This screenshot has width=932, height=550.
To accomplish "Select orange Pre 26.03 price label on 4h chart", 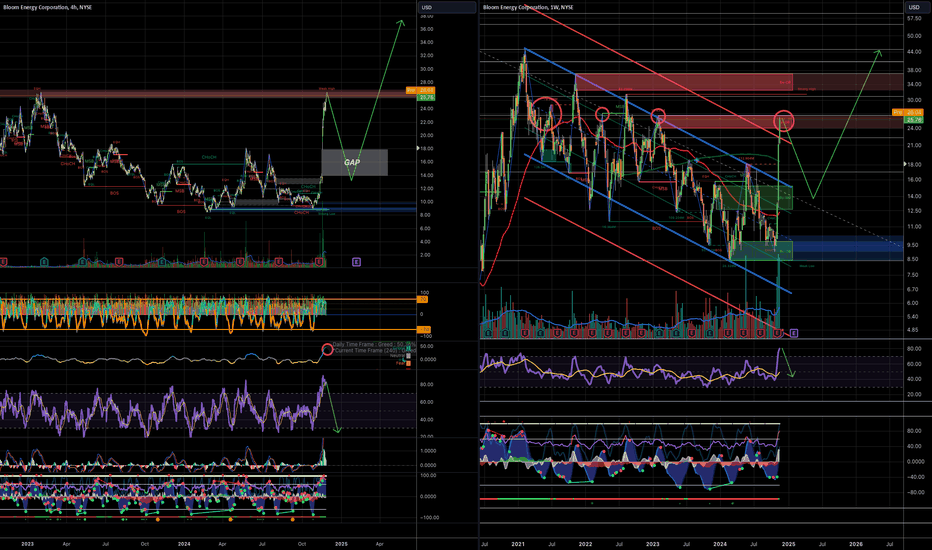I will tap(420, 90).
